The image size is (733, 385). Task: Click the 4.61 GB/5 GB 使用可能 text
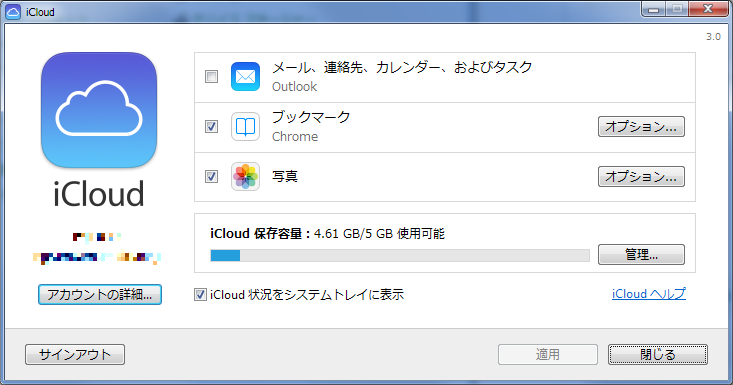(379, 234)
